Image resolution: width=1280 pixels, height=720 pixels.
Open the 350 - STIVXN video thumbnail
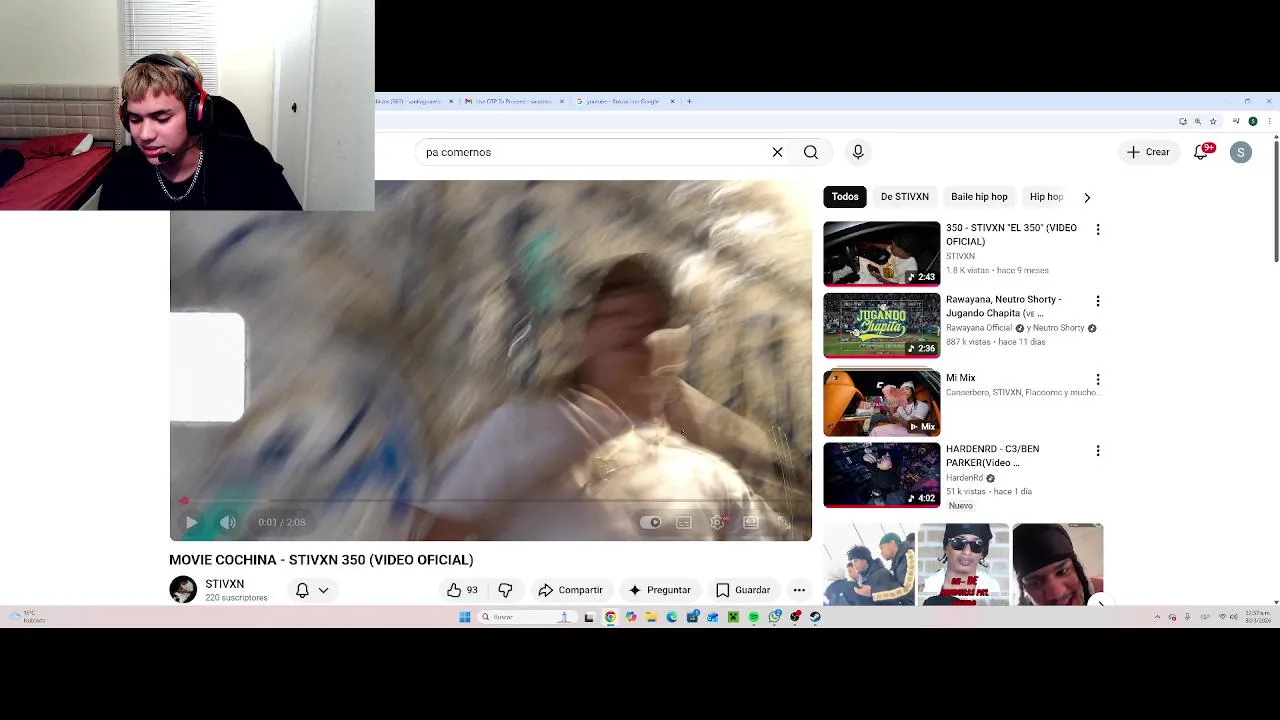click(882, 254)
